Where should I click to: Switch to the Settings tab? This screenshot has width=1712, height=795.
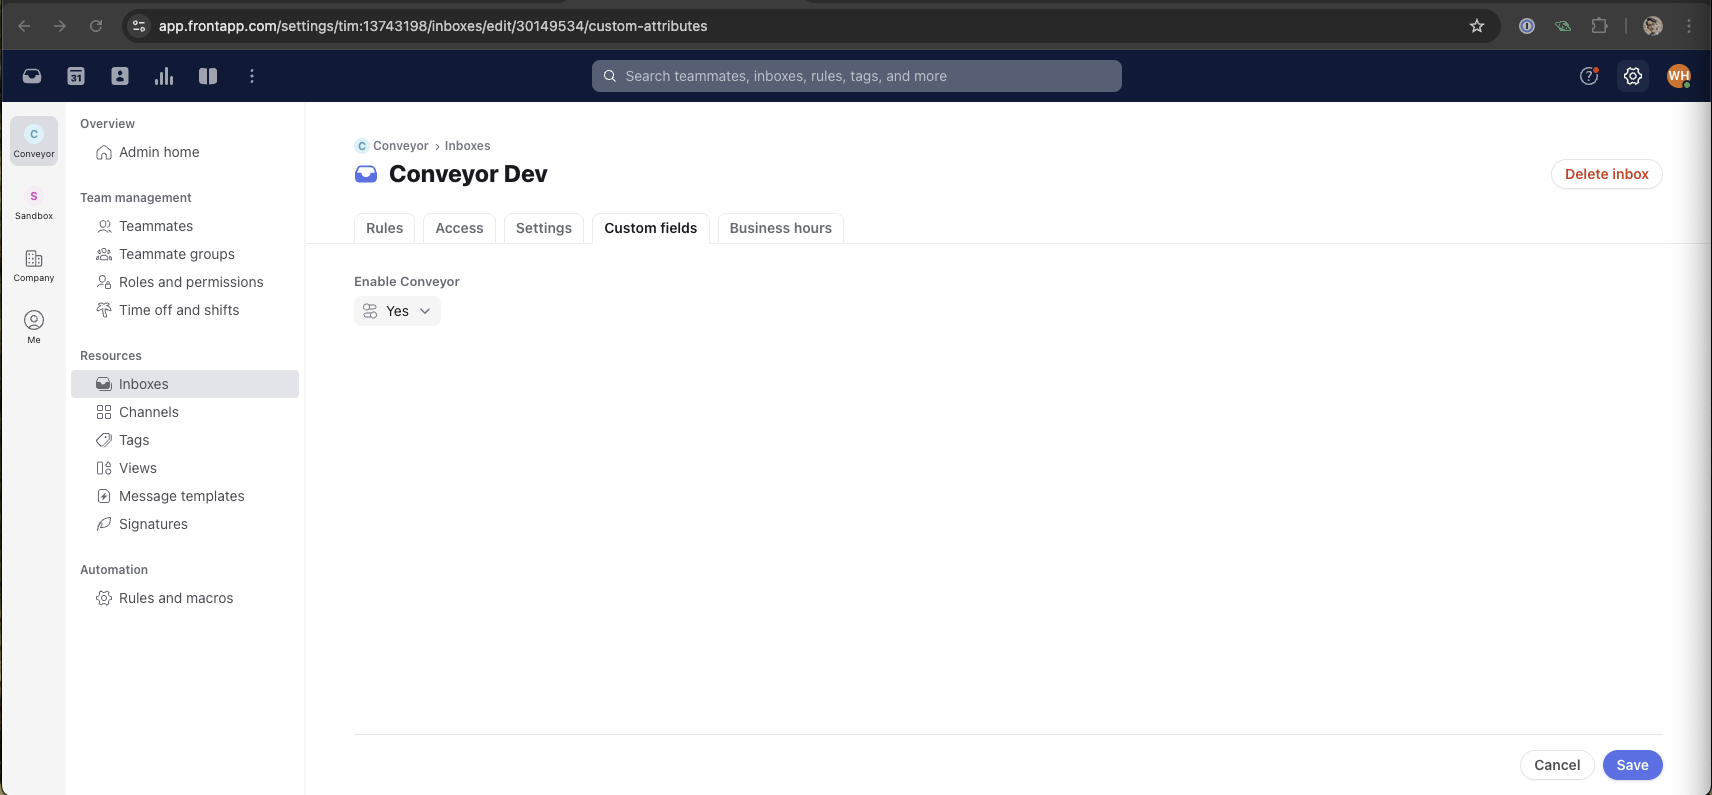click(543, 228)
